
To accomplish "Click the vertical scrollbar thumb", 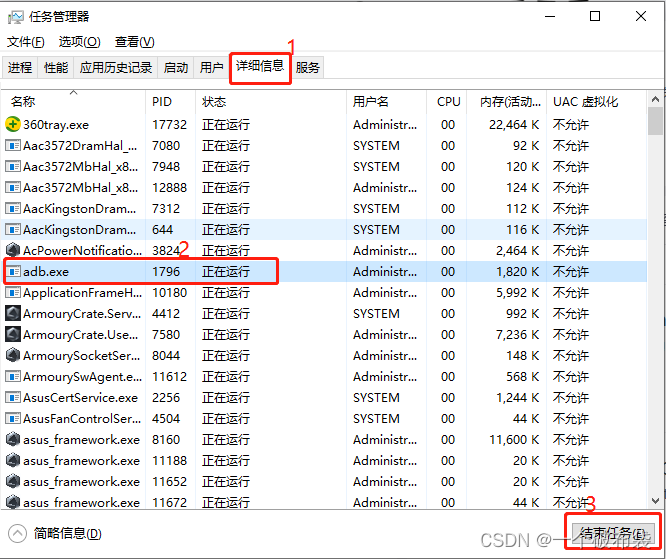I will 655,121.
